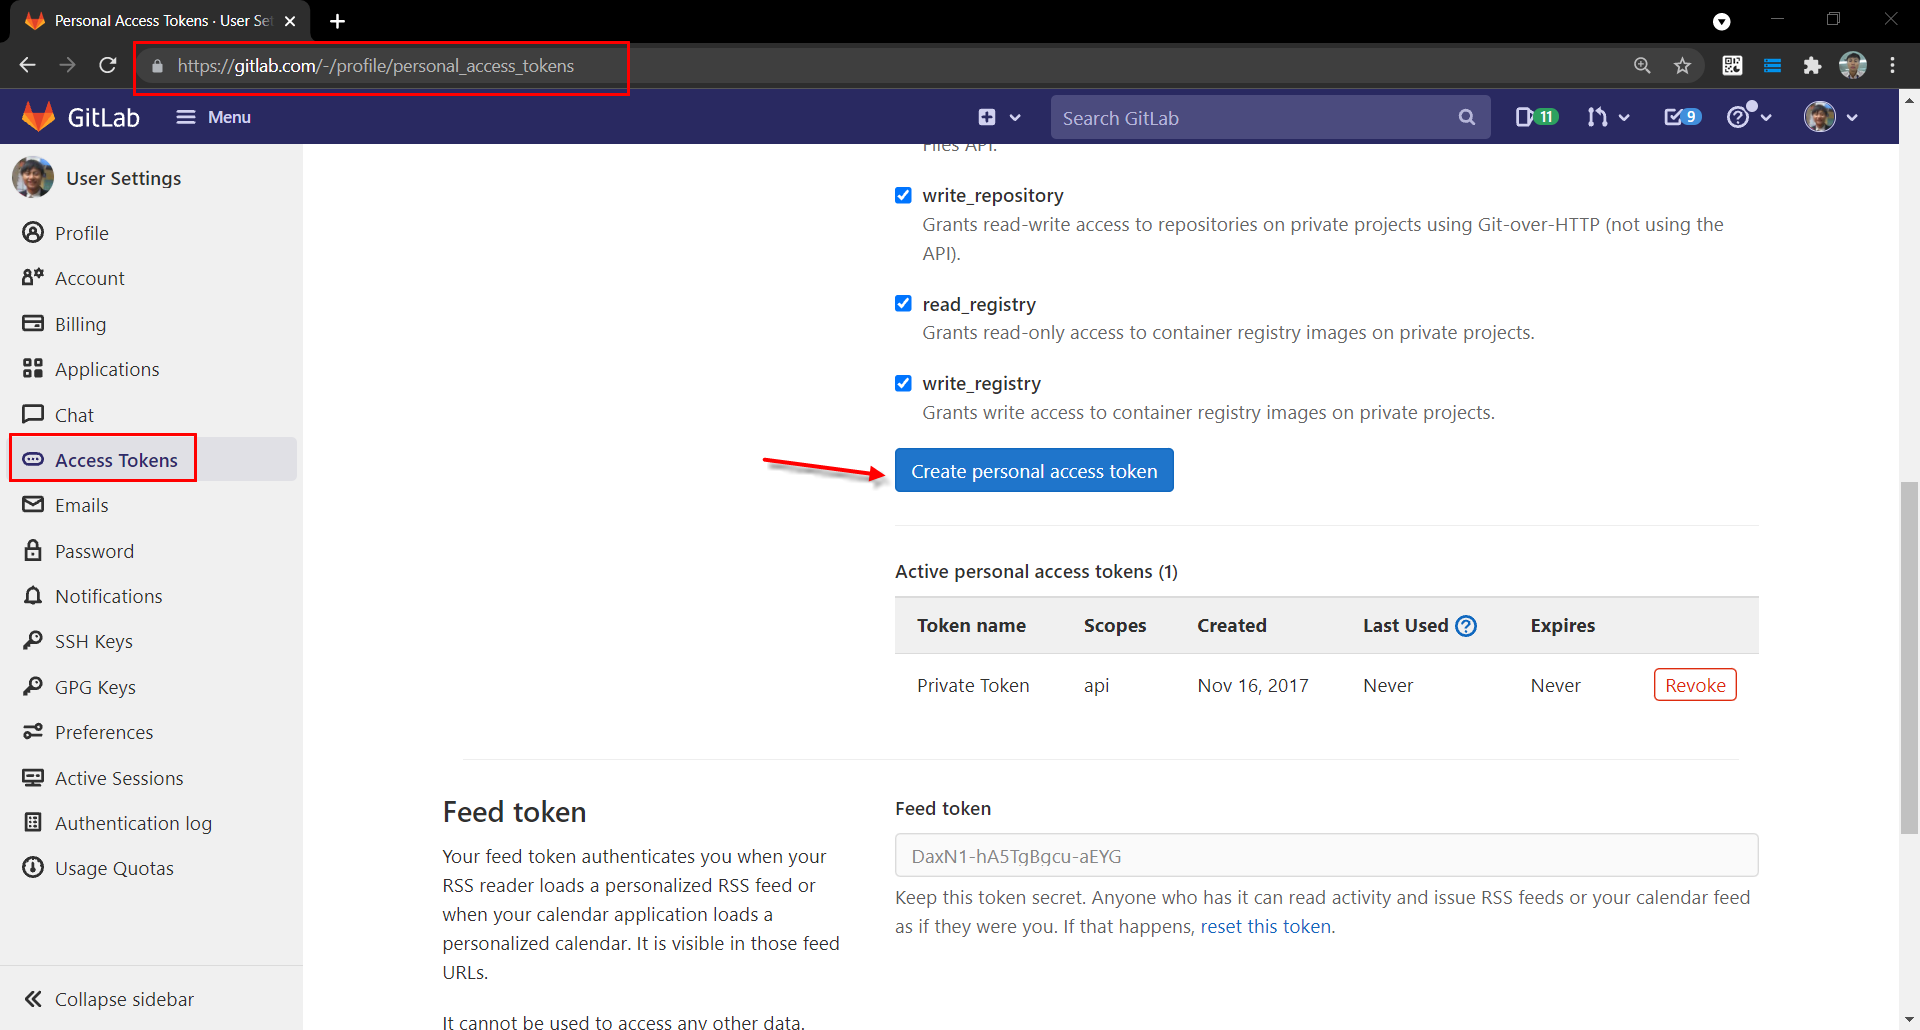Open the issues icon with count 11
This screenshot has width=1920, height=1030.
[x=1536, y=117]
